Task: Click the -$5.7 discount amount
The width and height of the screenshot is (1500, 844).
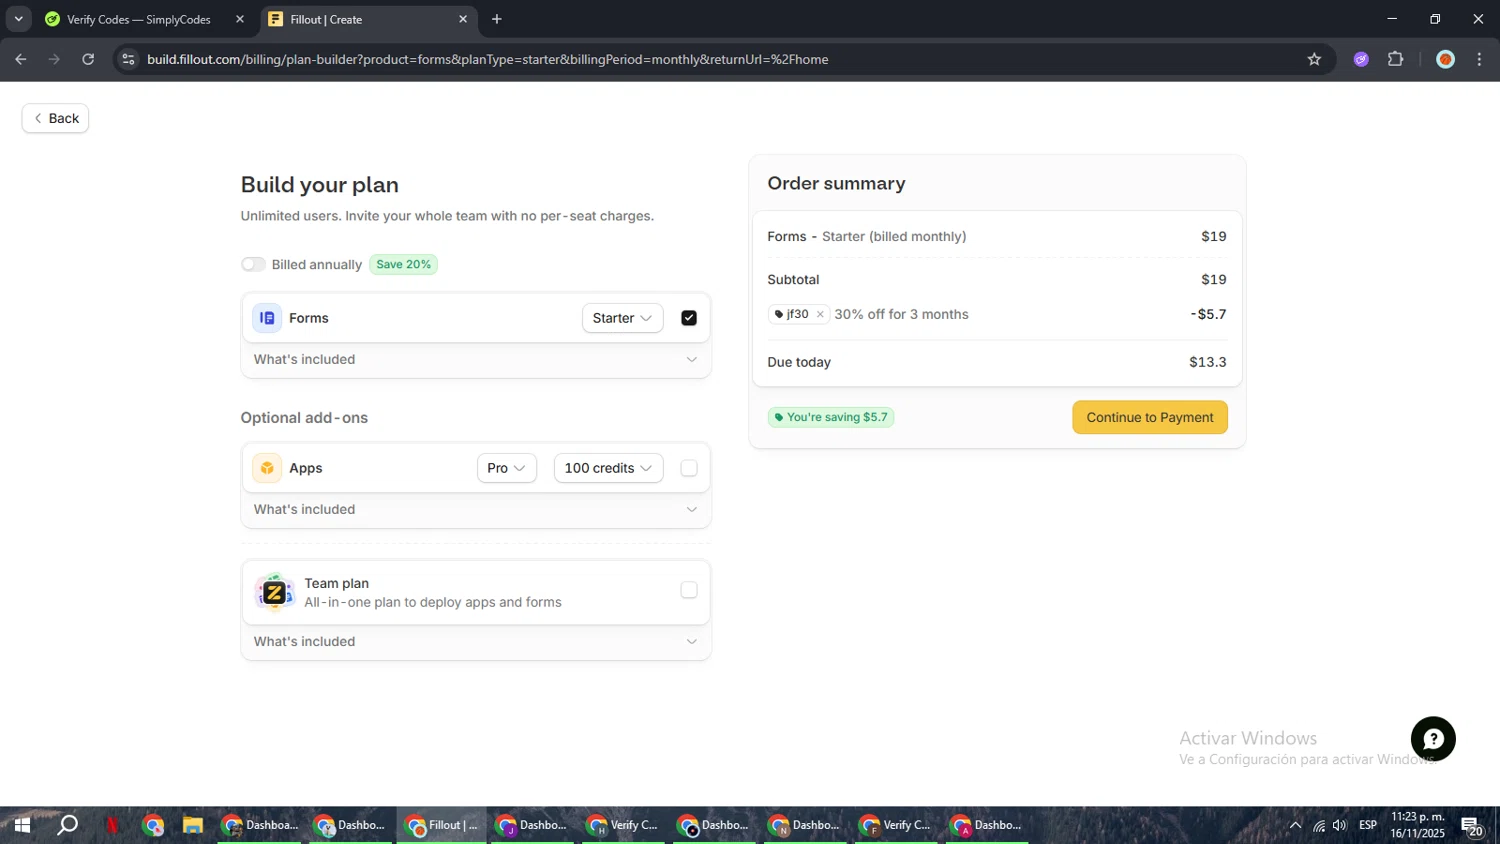Action: [1209, 314]
